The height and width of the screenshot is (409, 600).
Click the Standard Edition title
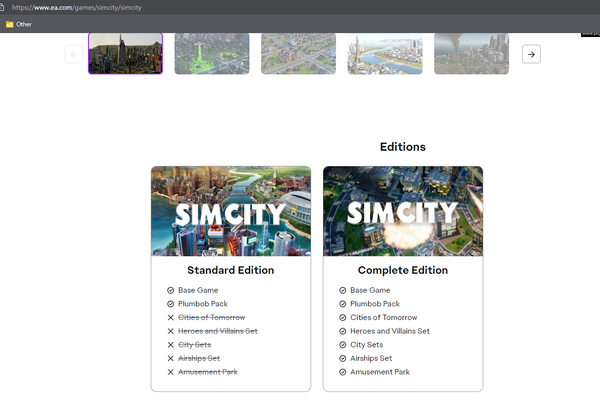pos(231,270)
